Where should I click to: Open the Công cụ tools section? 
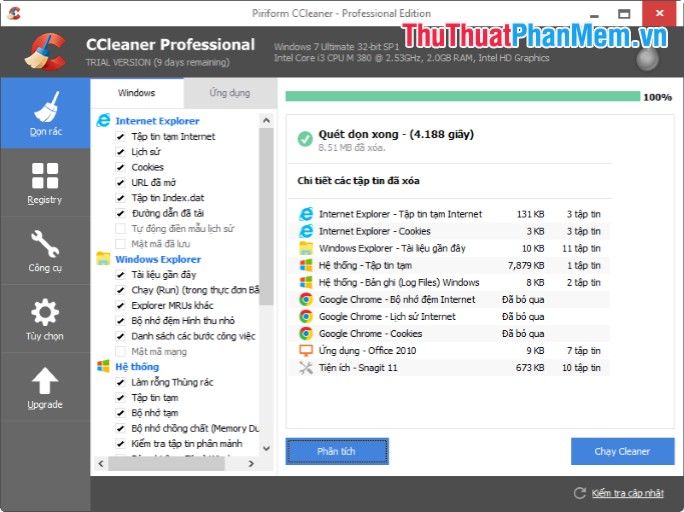45,251
